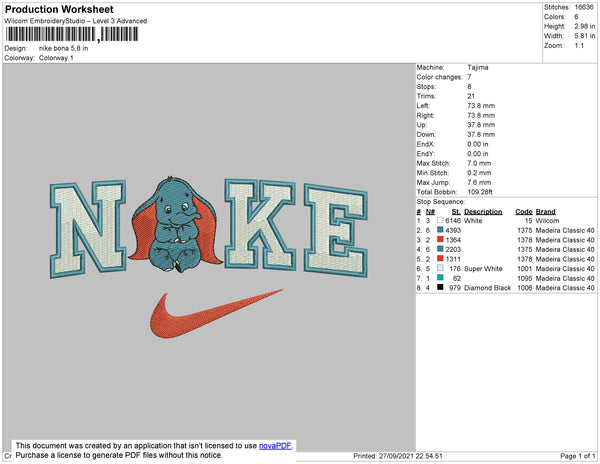The image size is (600, 464).
Task: Click the embroidered letter K in the design
Action: click(260, 225)
